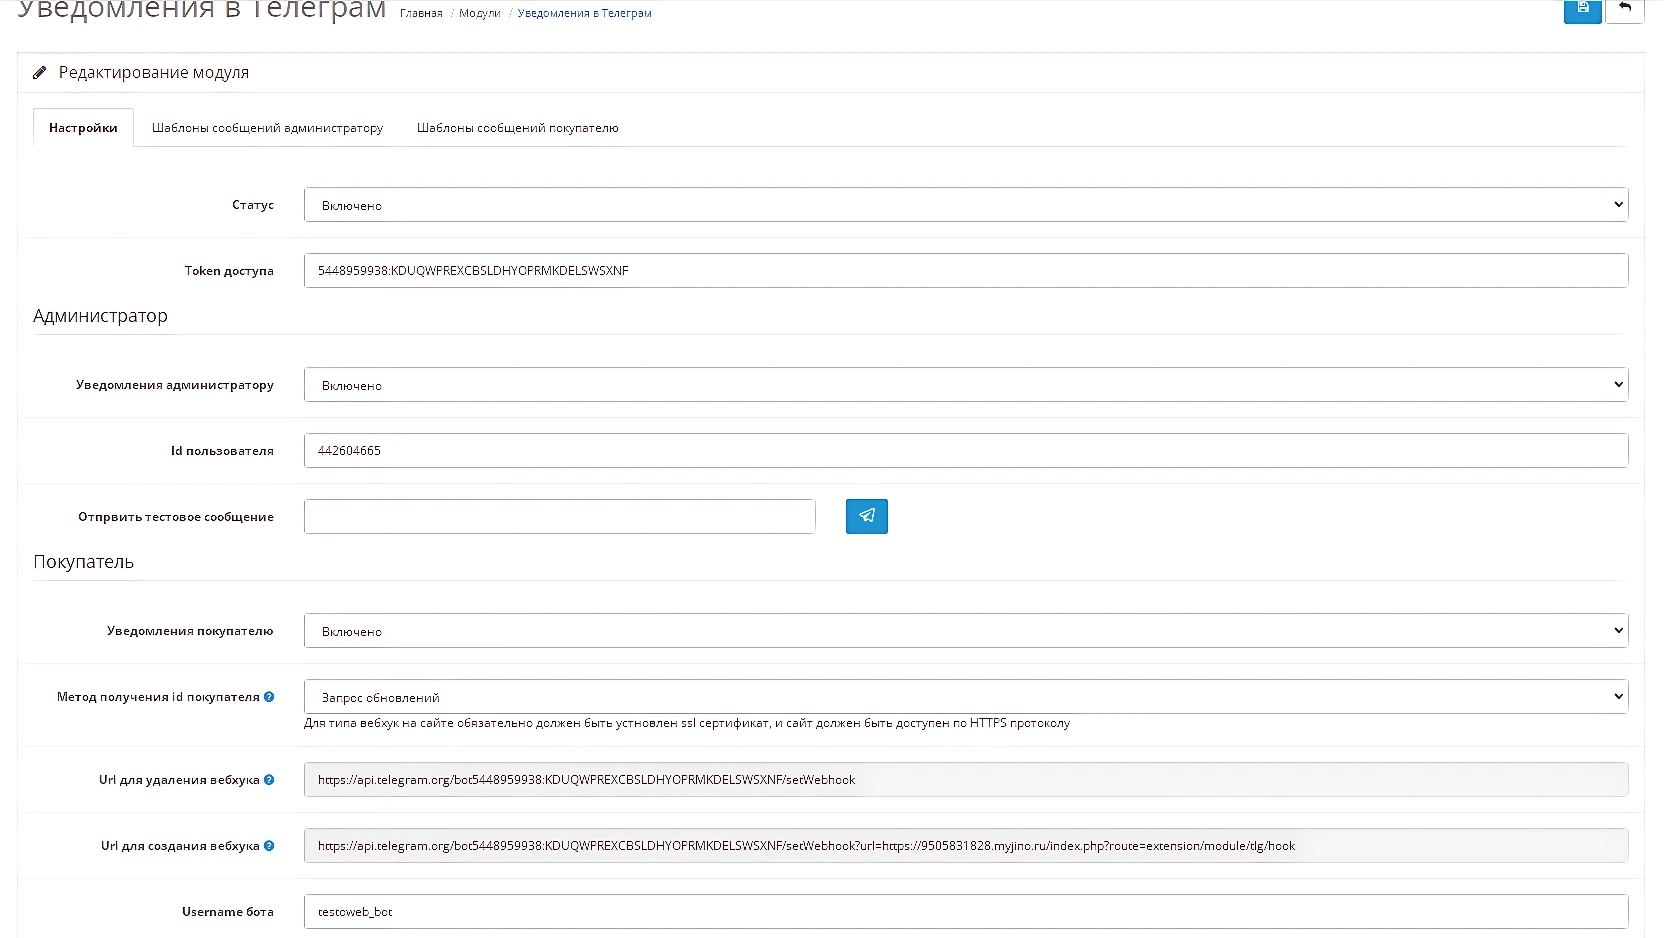This screenshot has width=1664, height=938.
Task: Click the Администратор section heading
Action: click(x=100, y=316)
